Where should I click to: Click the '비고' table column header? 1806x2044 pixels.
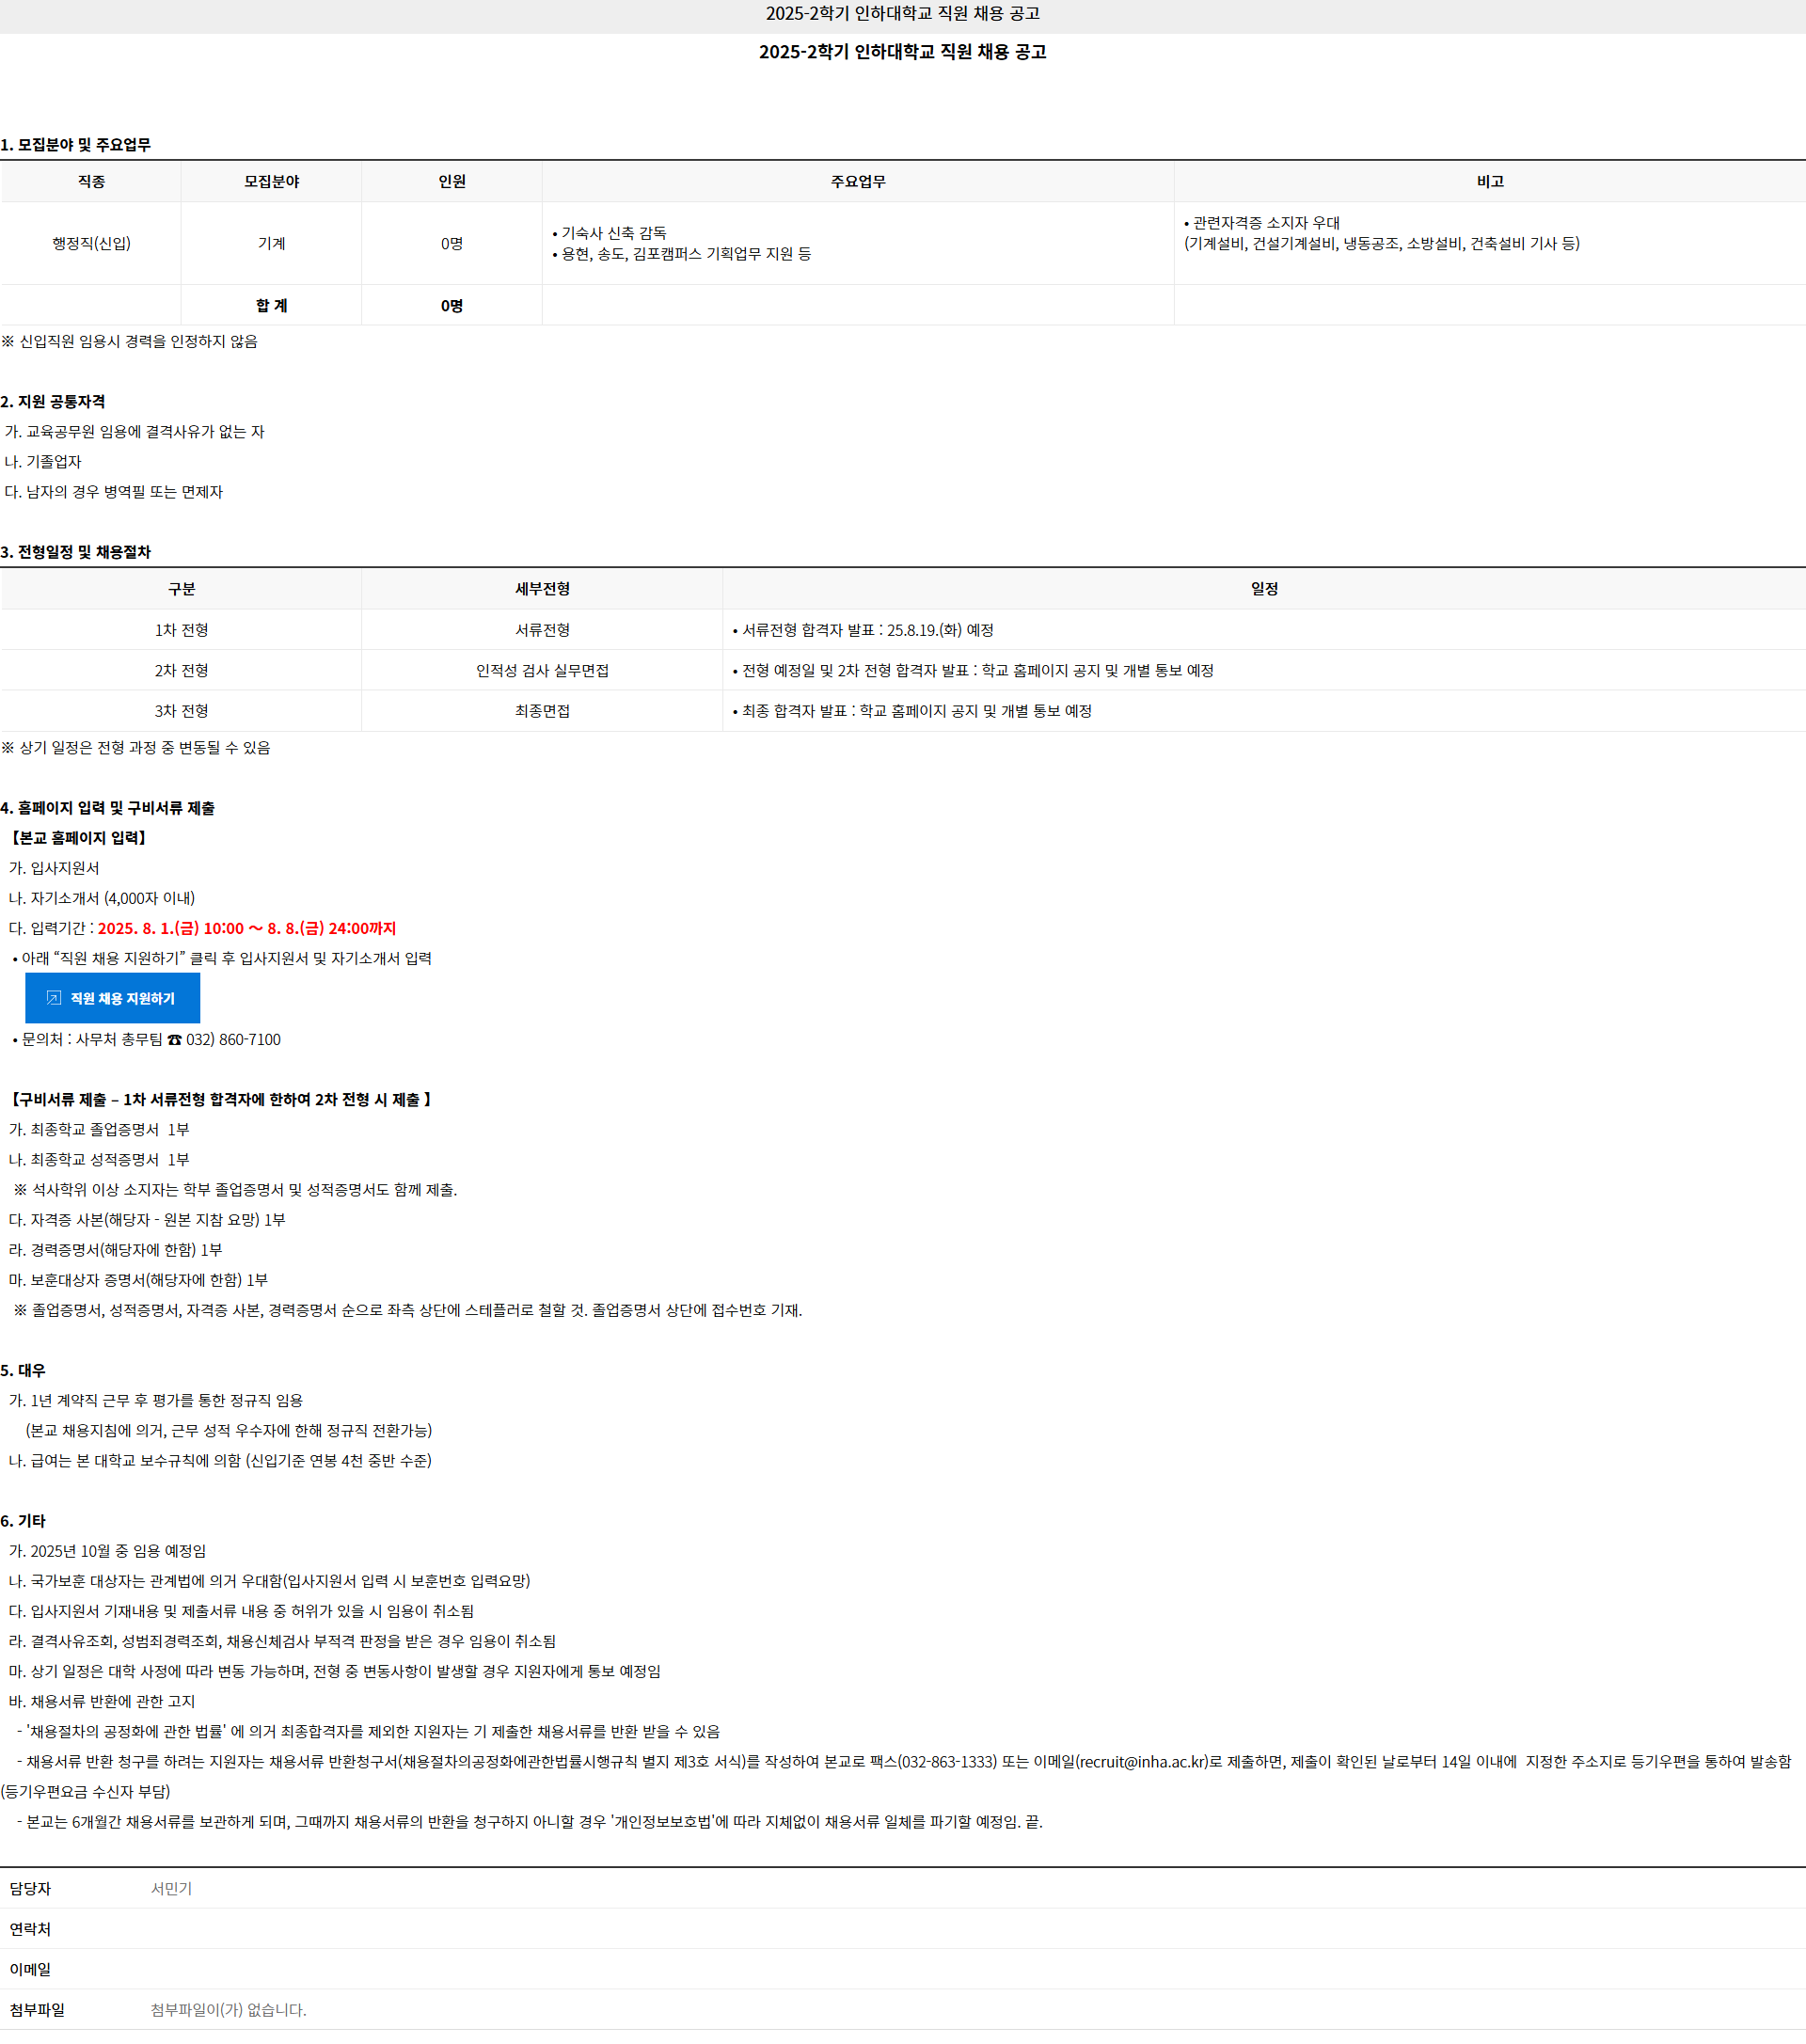click(x=1490, y=182)
